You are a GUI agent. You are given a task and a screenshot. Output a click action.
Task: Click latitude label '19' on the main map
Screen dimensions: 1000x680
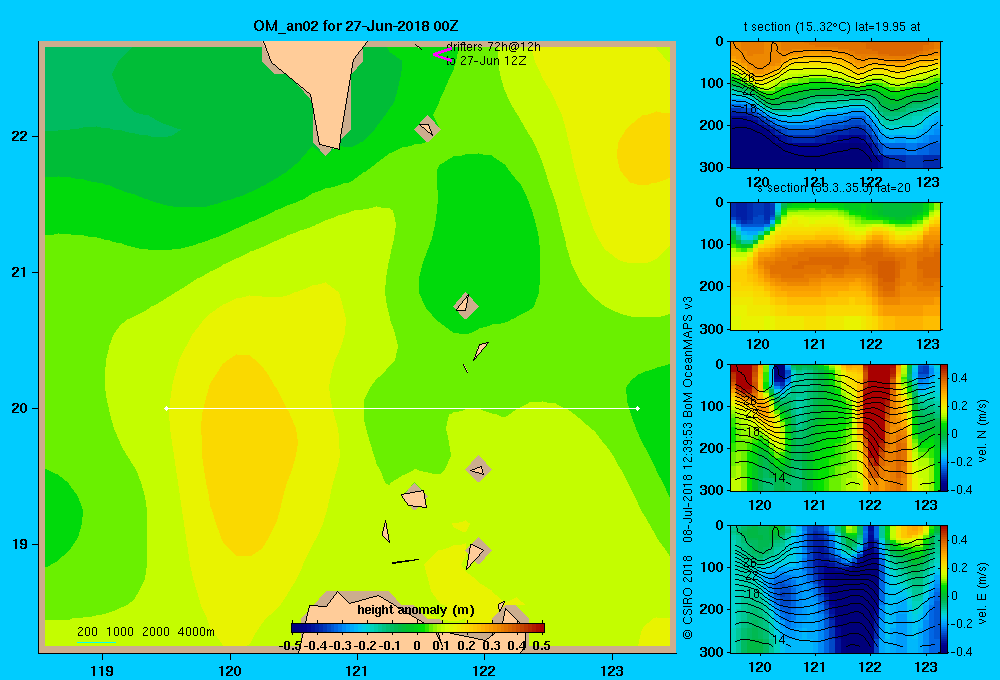click(x=20, y=544)
